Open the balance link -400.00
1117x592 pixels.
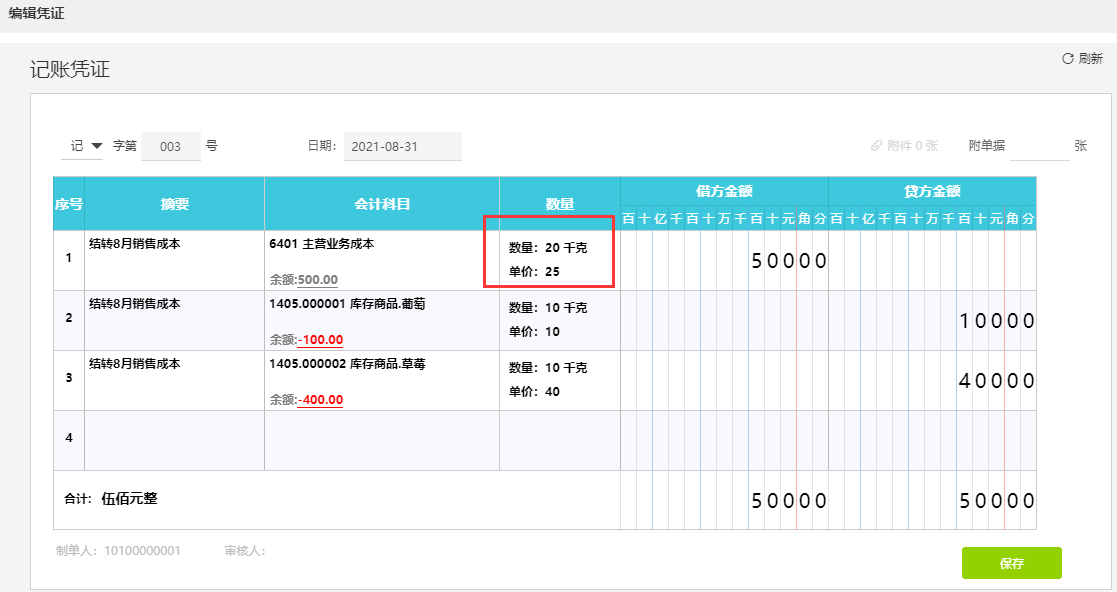pyautogui.click(x=321, y=400)
